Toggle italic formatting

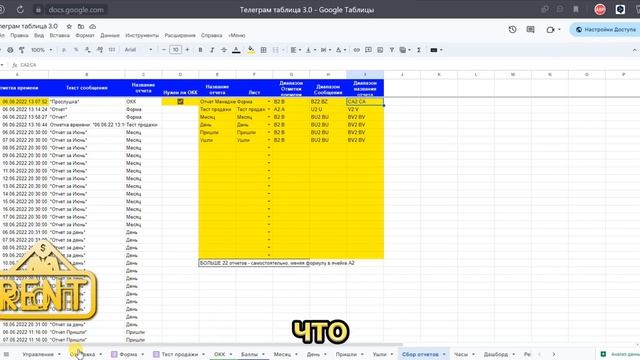[x=212, y=50]
